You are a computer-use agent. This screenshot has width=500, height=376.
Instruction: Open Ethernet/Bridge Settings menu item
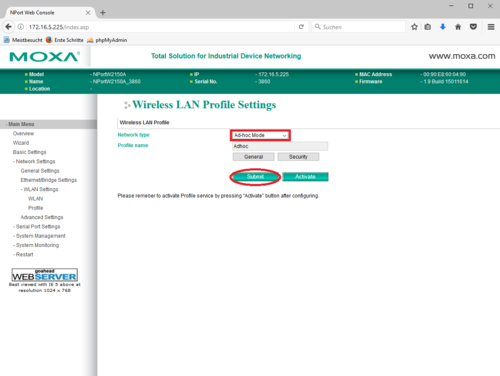pyautogui.click(x=49, y=180)
